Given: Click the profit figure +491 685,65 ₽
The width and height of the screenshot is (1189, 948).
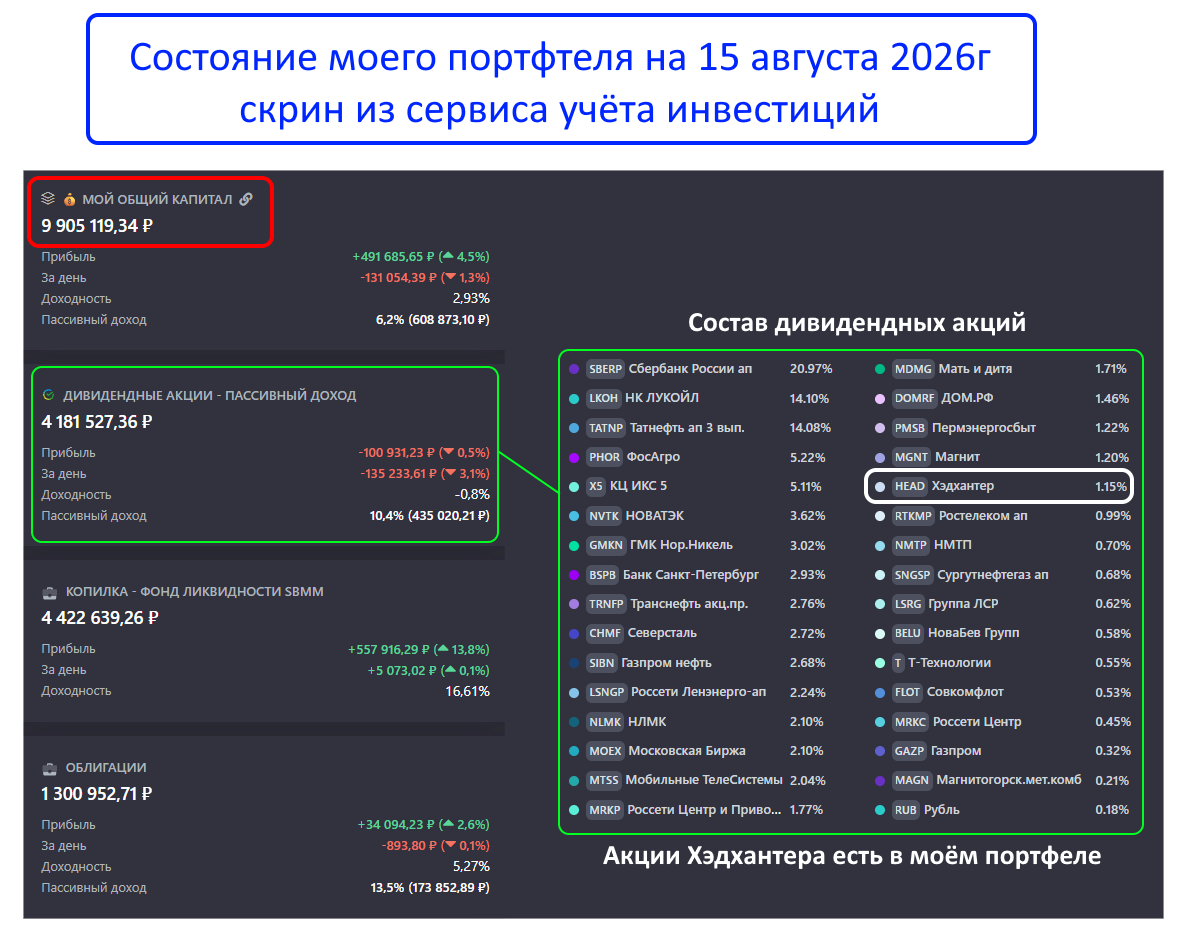Looking at the screenshot, I should tap(394, 256).
